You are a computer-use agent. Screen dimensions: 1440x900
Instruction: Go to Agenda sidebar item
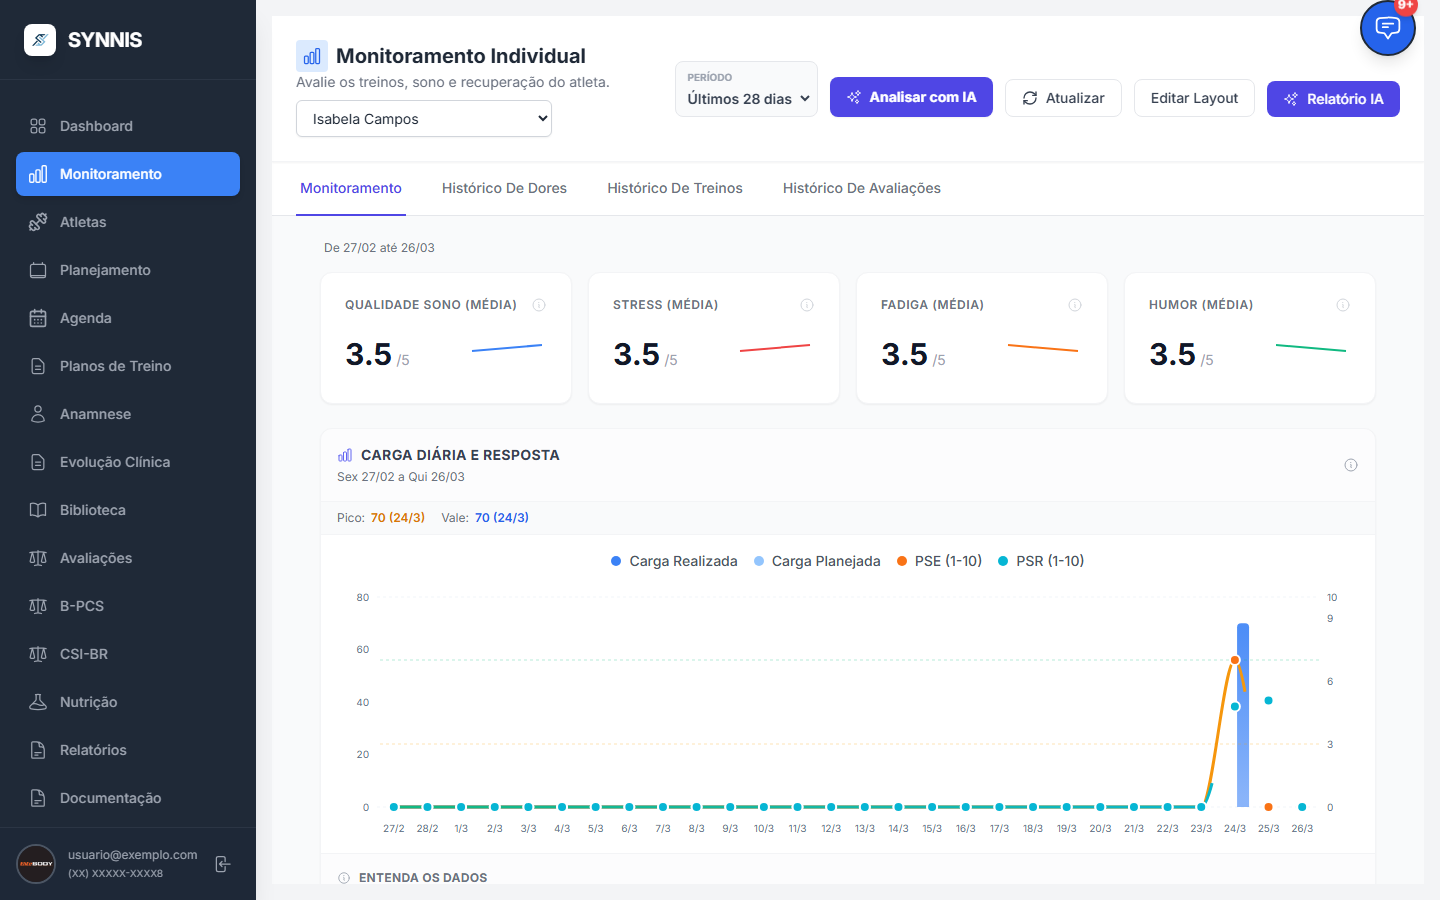[x=128, y=318]
